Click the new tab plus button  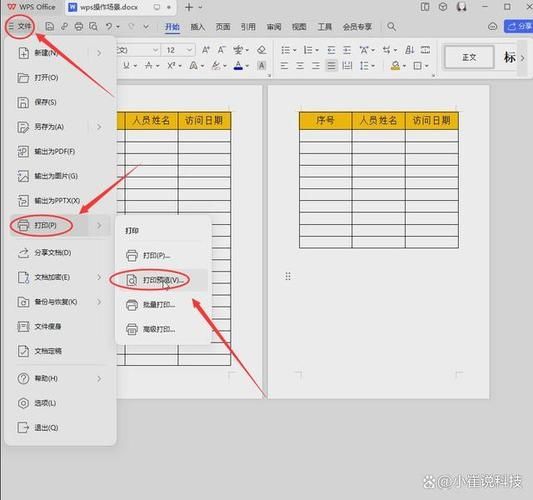point(189,7)
